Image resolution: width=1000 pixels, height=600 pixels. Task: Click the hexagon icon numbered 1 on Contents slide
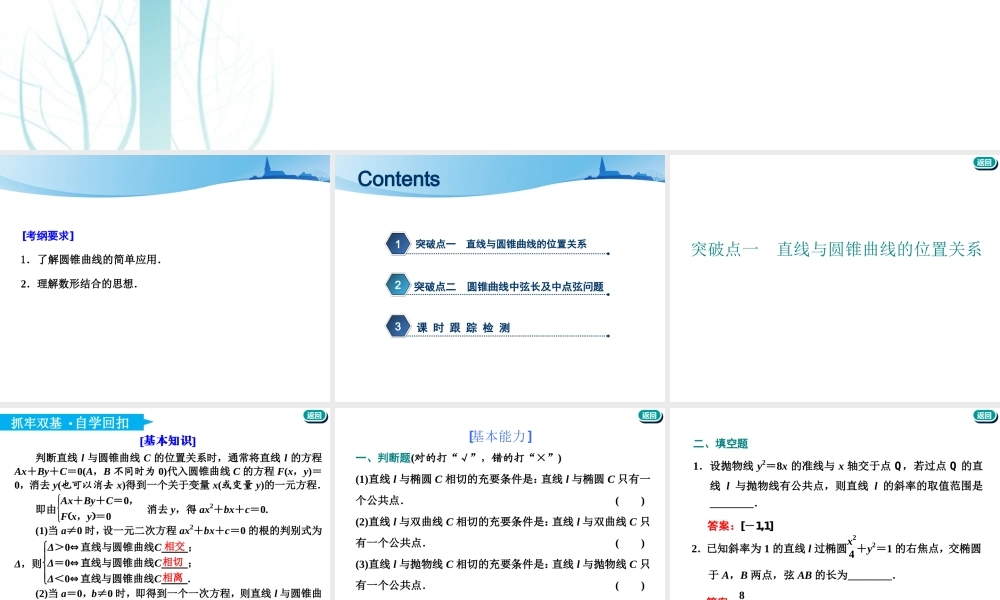397,243
